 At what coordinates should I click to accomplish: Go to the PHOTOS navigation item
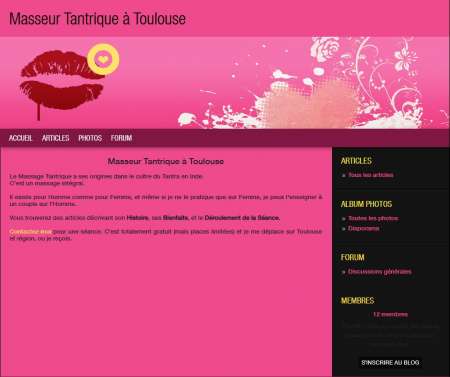90,138
